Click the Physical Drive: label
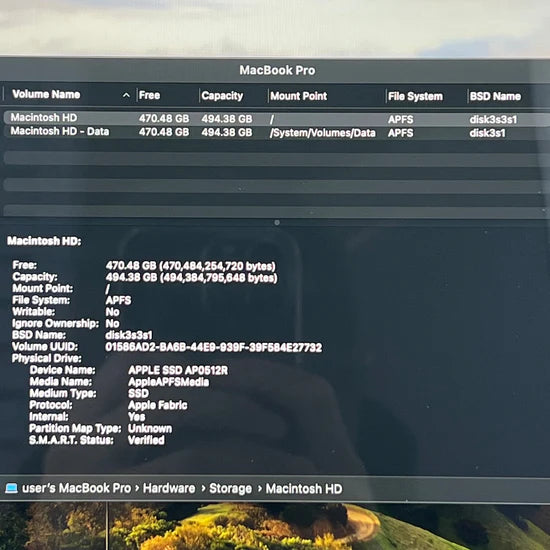The height and width of the screenshot is (550, 550). tap(46, 358)
